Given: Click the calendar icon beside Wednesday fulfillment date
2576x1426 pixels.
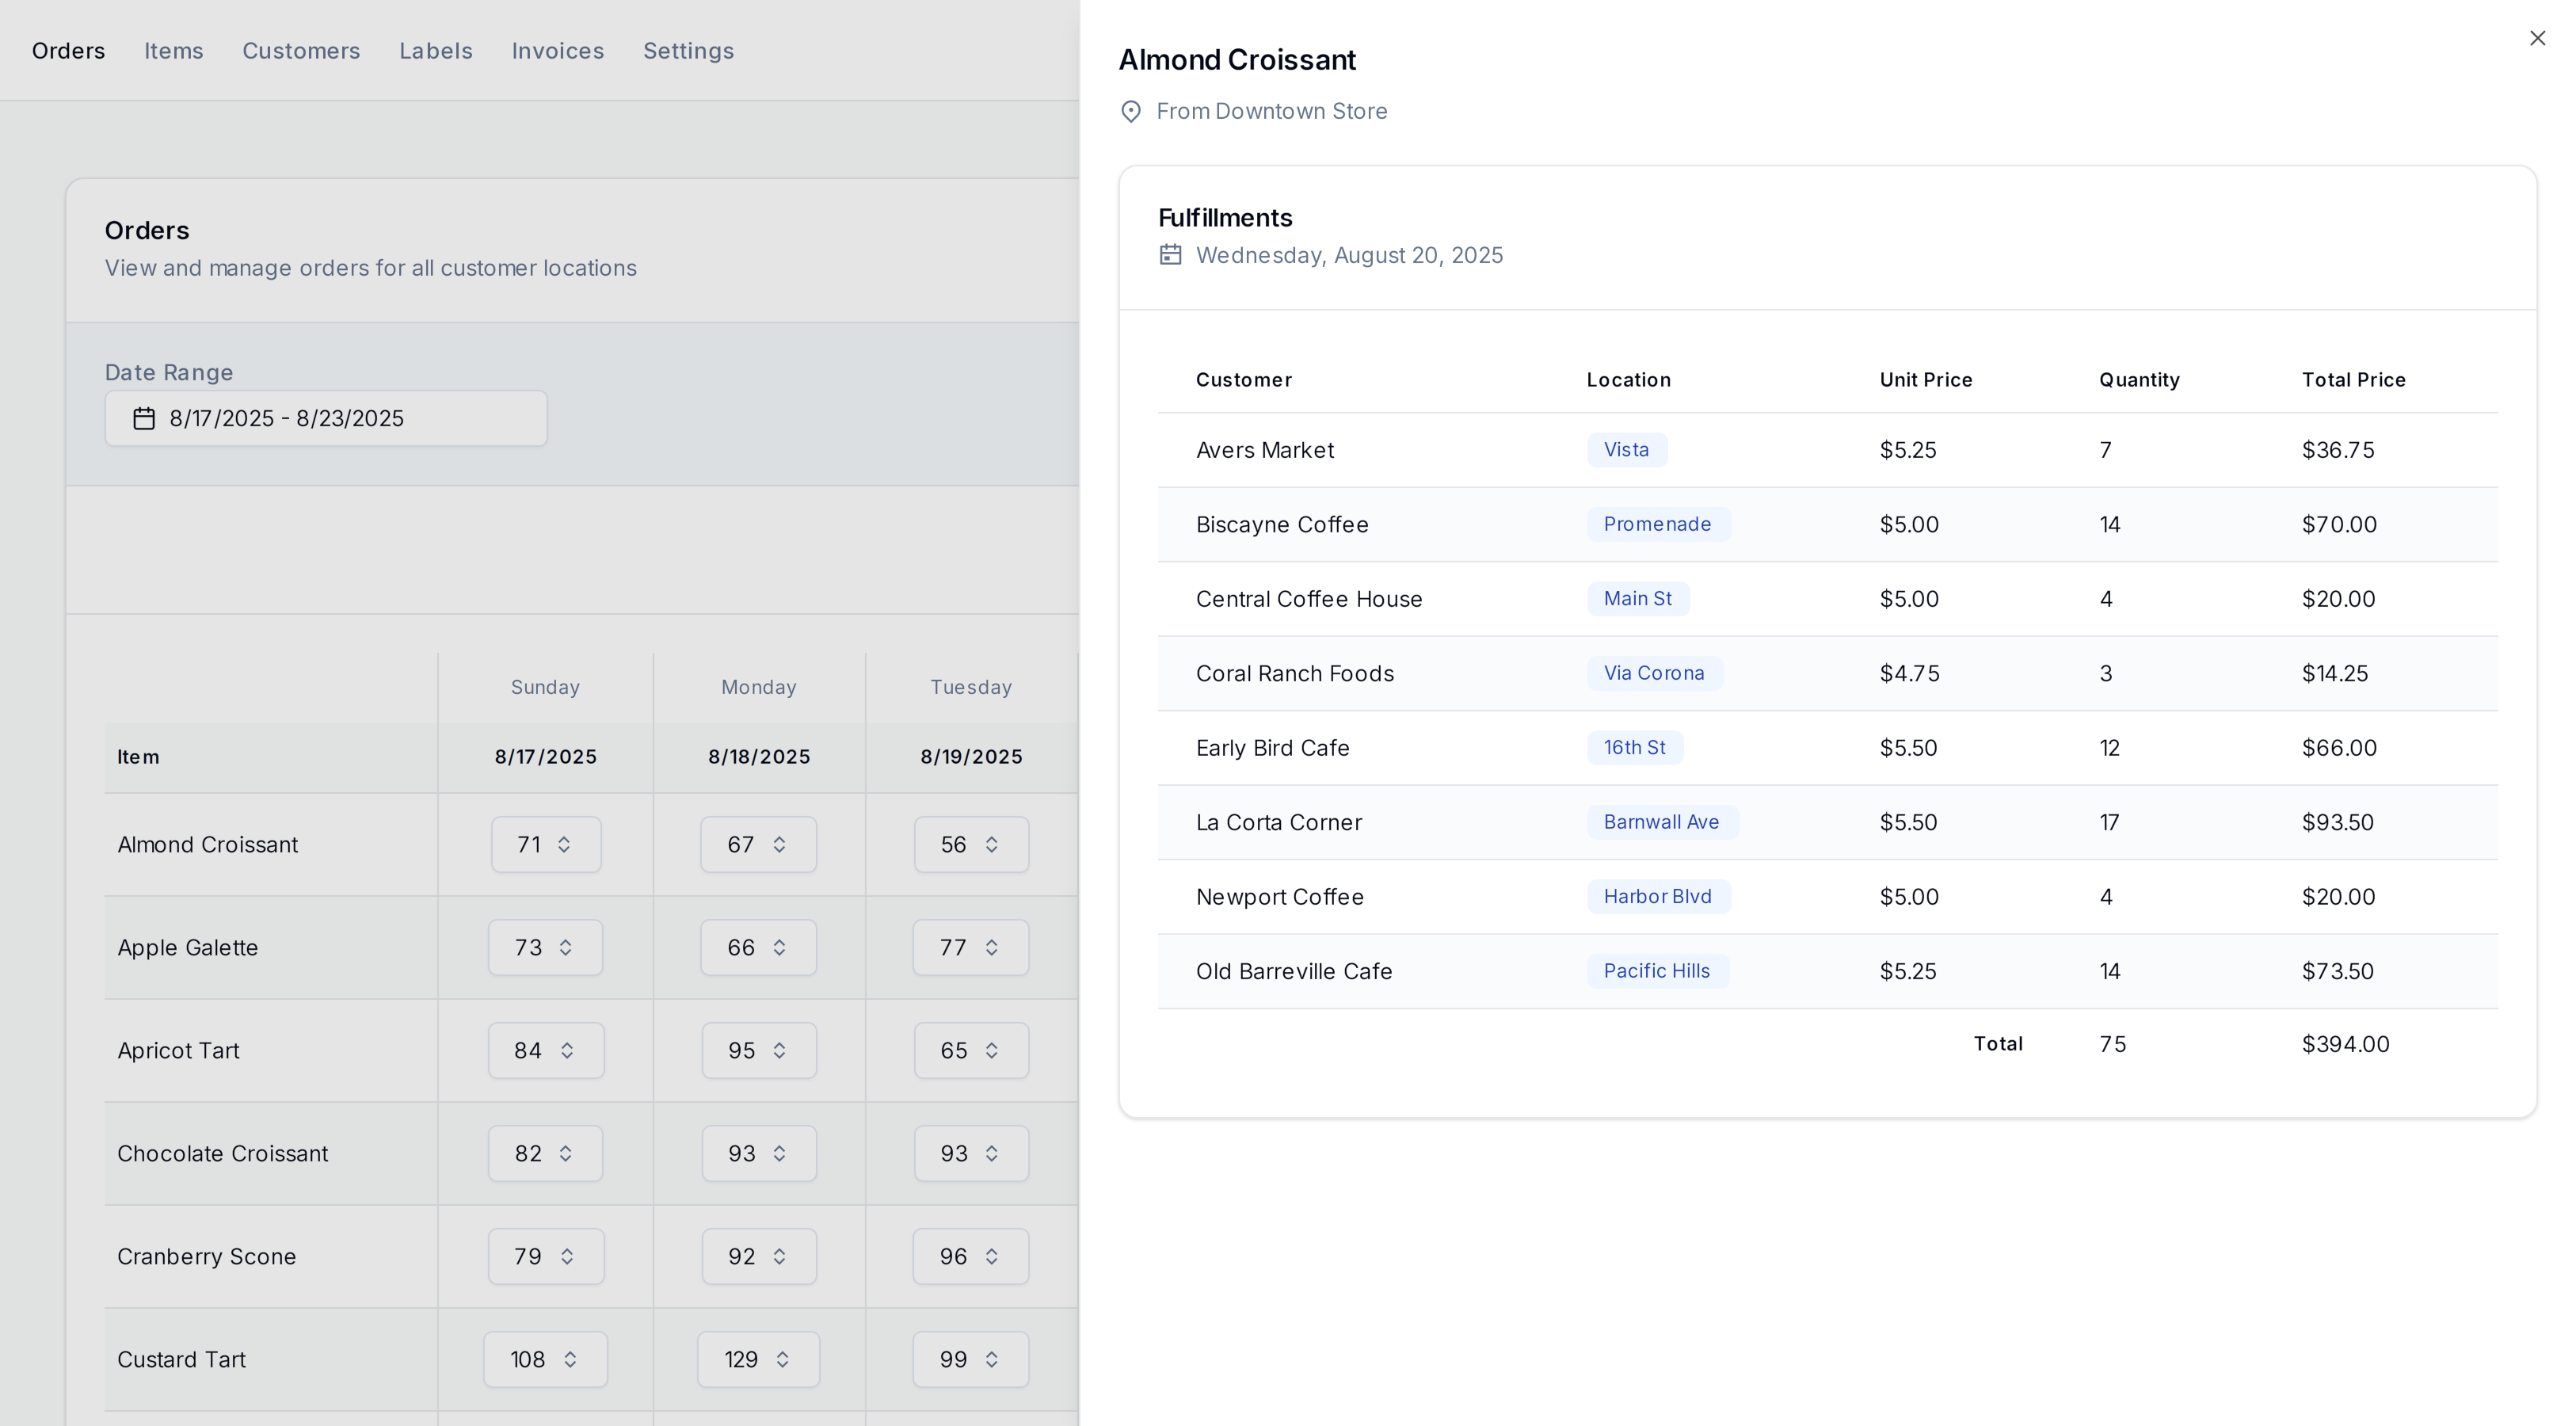Looking at the screenshot, I should click(x=1170, y=255).
